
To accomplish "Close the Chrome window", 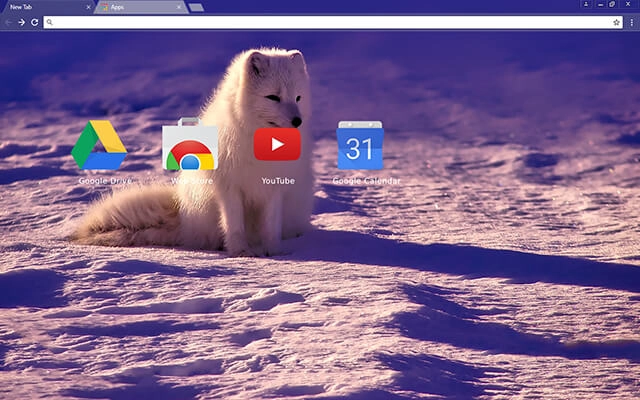I will [628, 4].
